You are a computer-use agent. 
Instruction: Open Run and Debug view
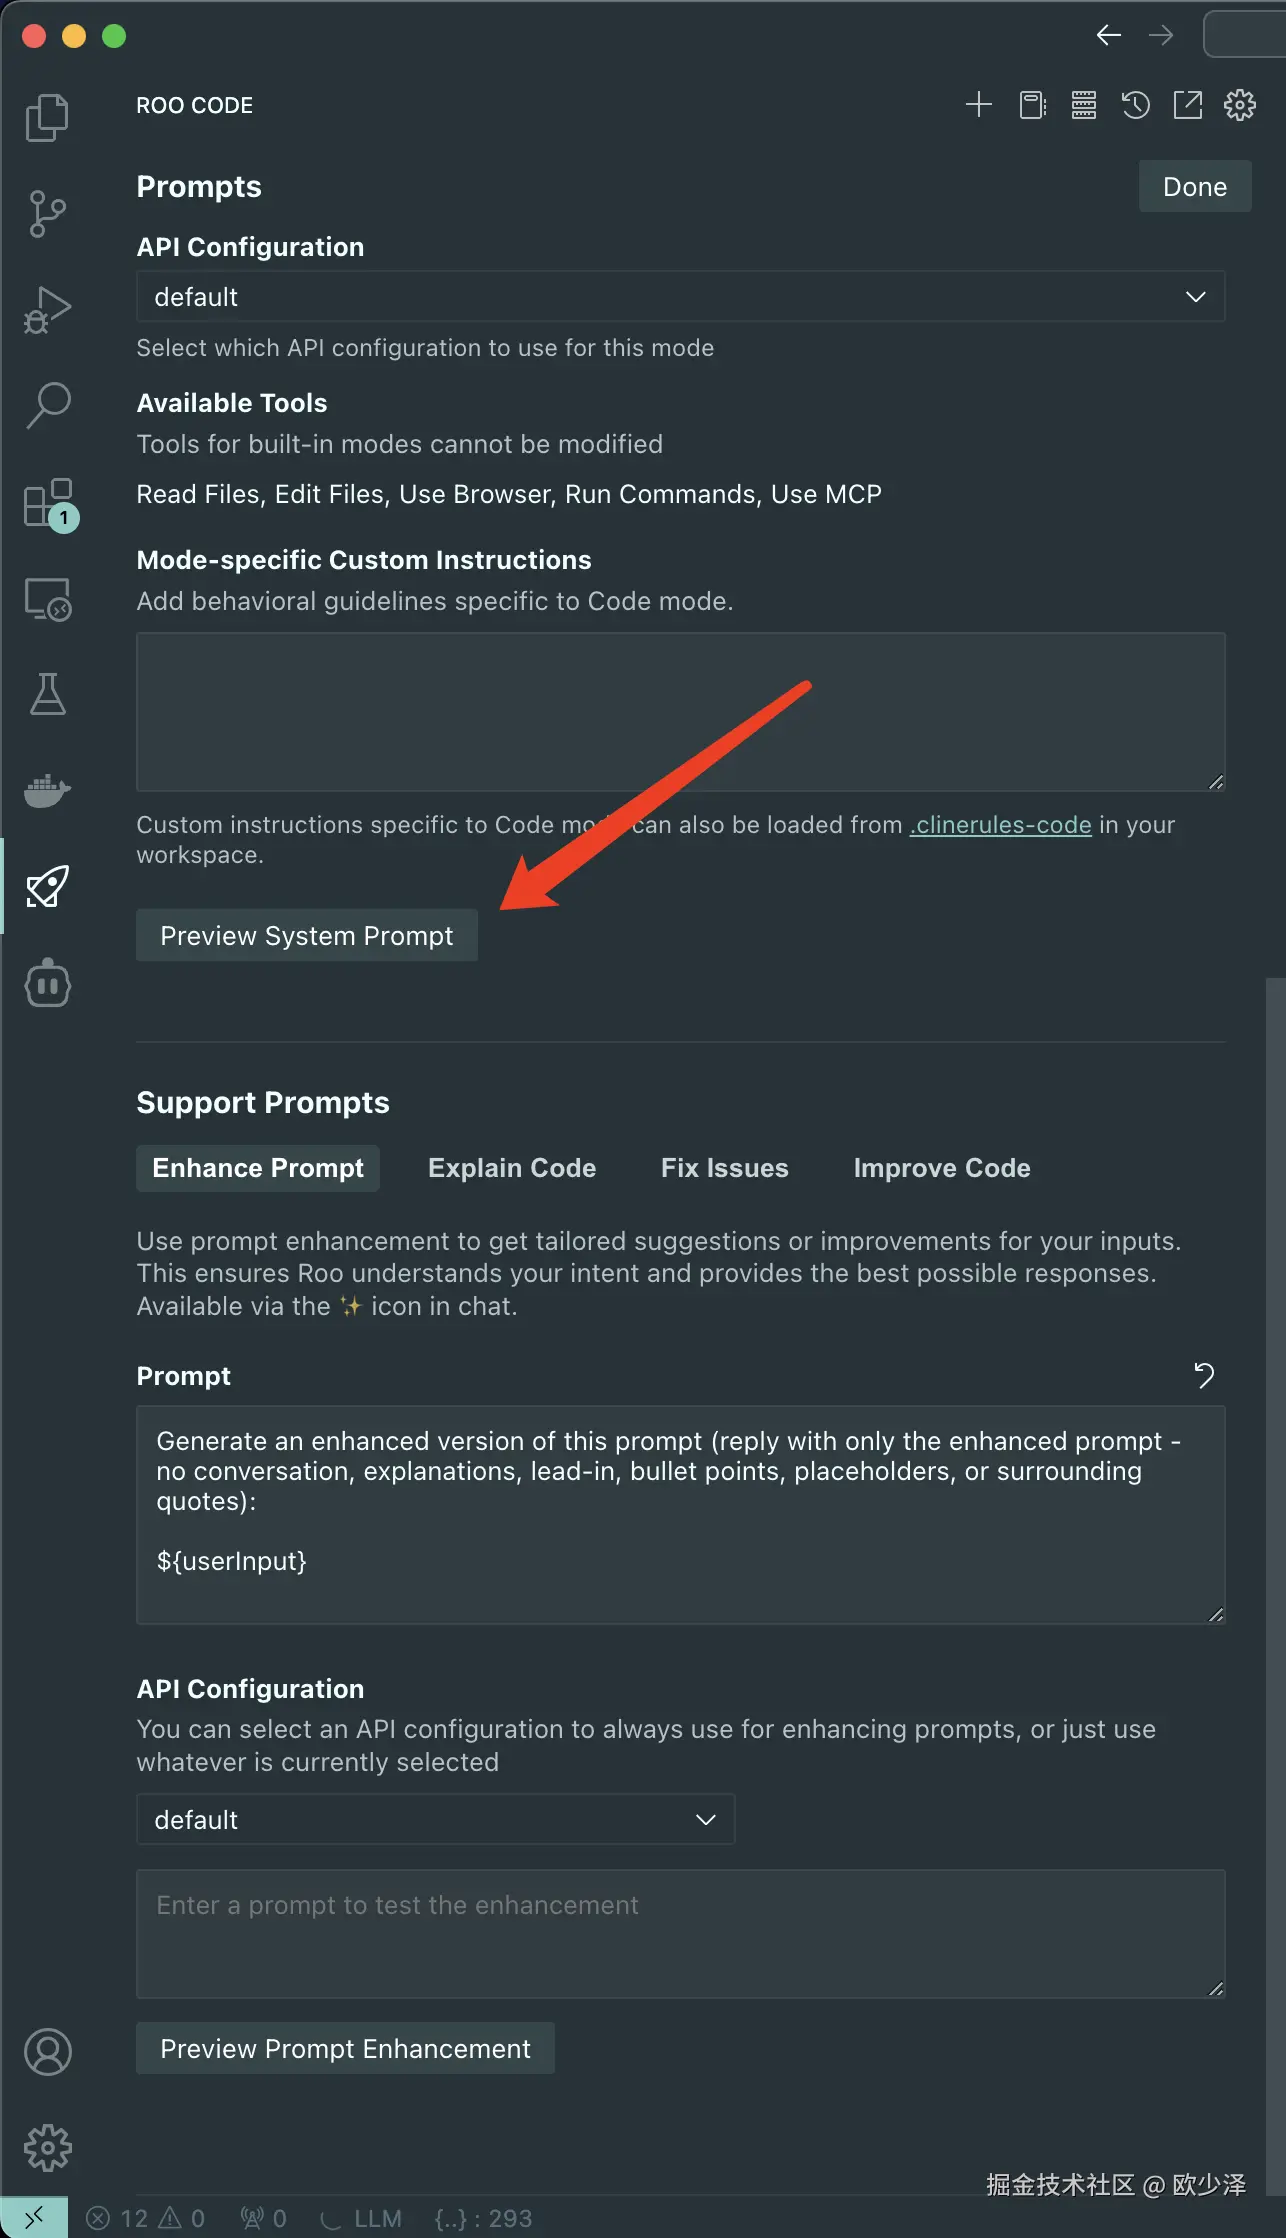(47, 310)
